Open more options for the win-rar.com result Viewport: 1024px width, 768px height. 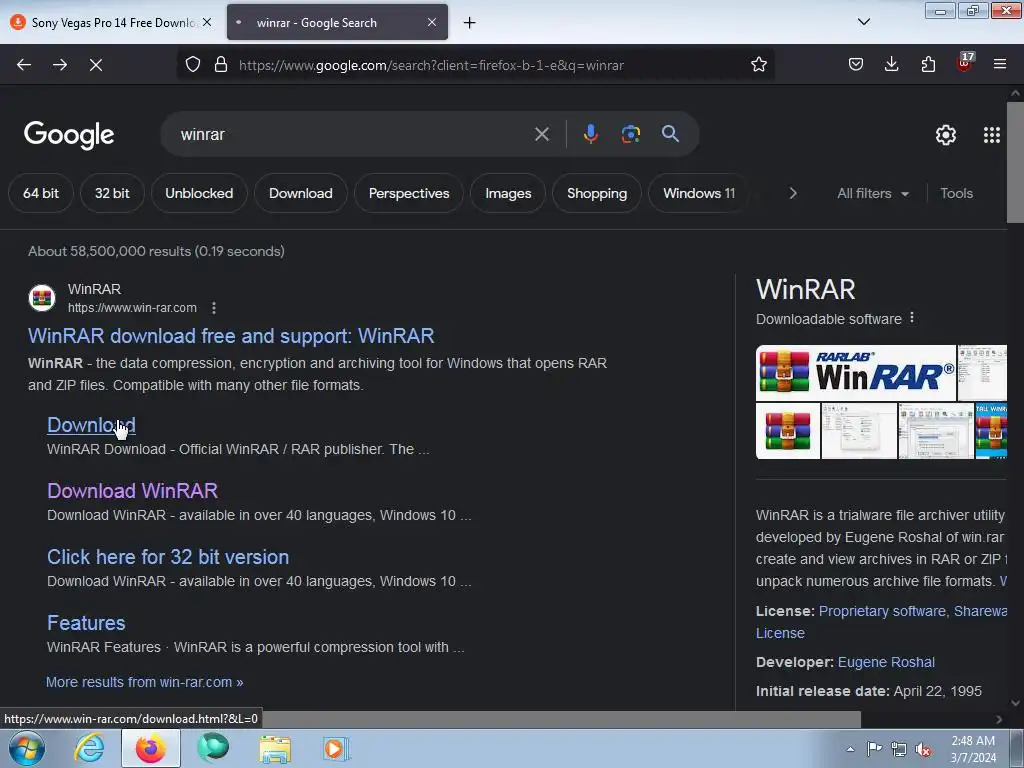pyautogui.click(x=214, y=308)
